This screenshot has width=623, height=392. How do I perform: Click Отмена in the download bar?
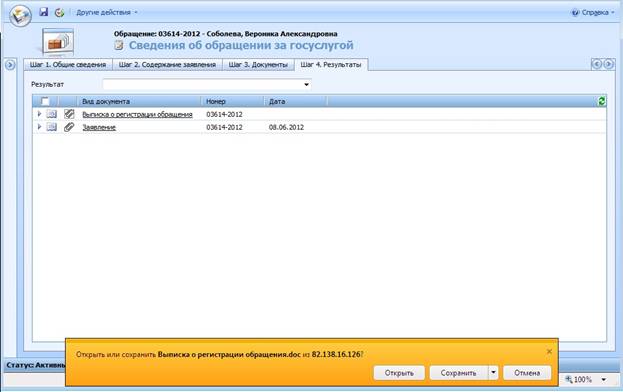527,373
